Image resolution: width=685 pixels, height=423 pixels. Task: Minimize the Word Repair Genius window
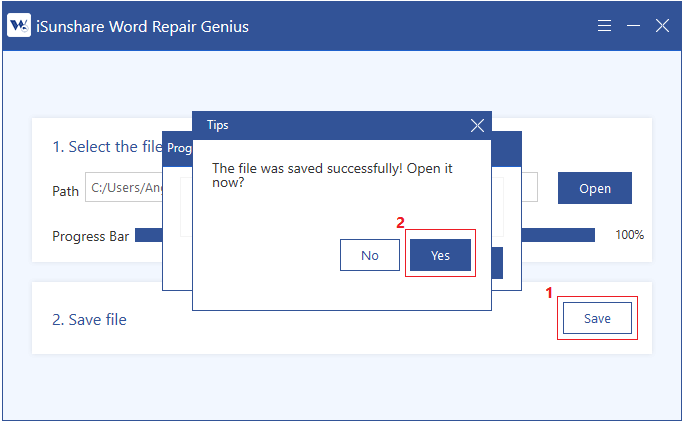point(633,26)
